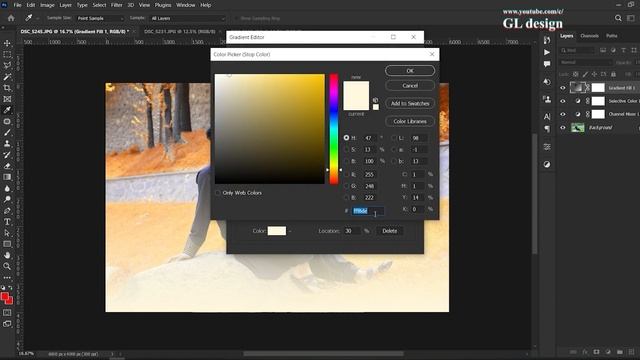
Task: Switch to the Paths tab
Action: pyautogui.click(x=611, y=36)
